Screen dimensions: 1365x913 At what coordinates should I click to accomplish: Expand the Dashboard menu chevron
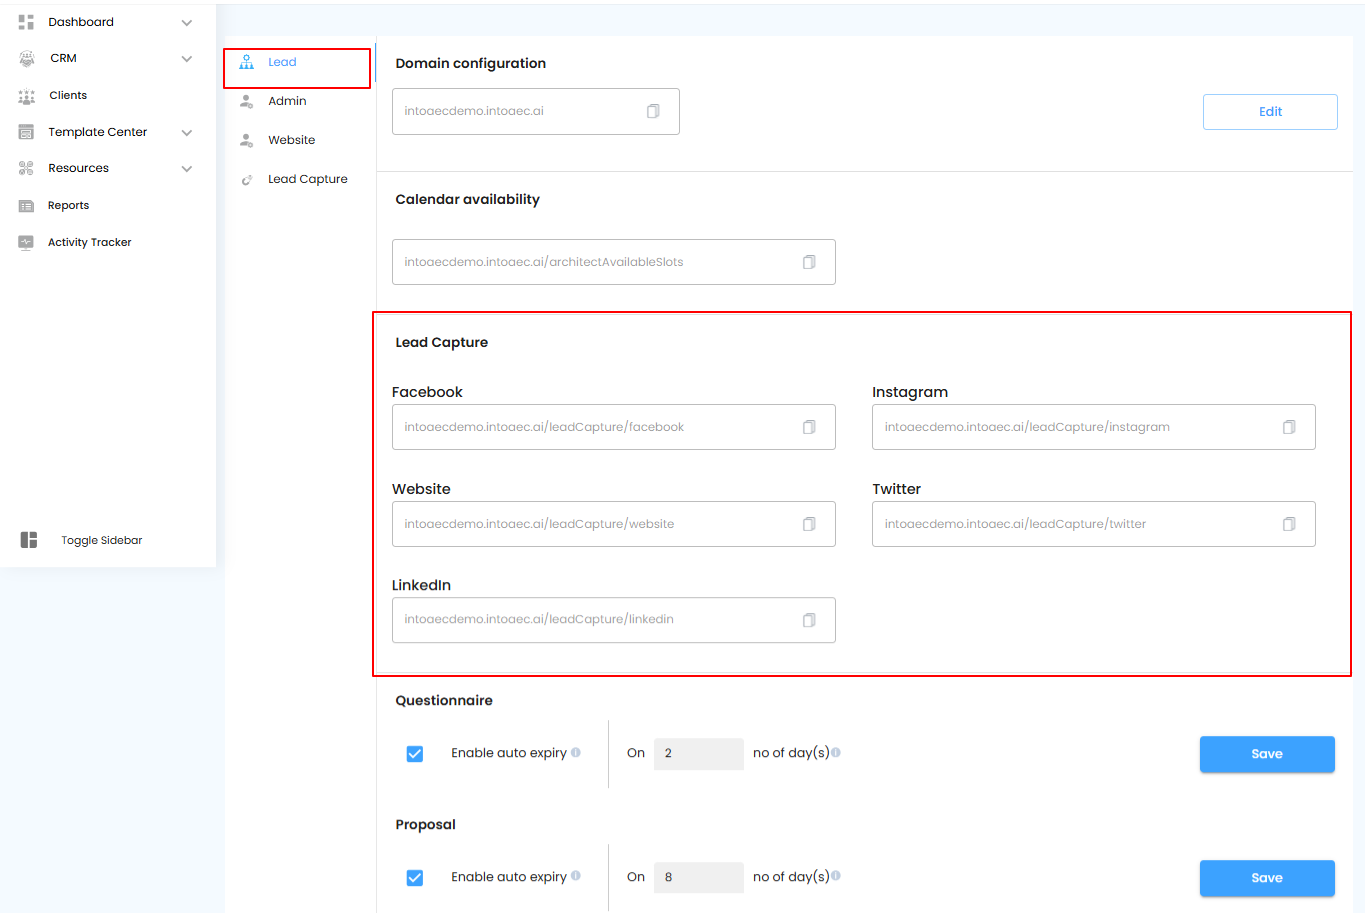(187, 22)
